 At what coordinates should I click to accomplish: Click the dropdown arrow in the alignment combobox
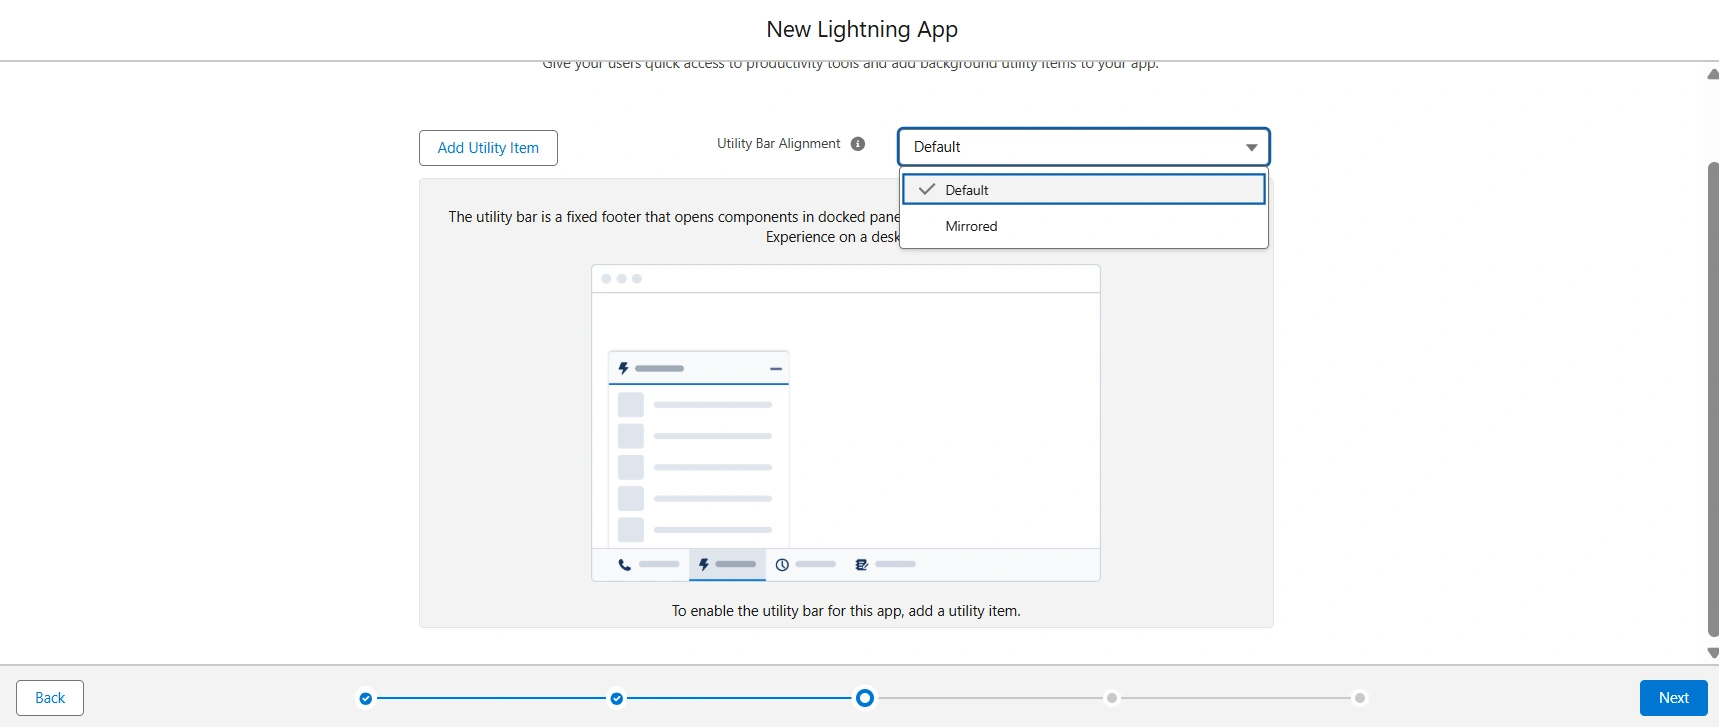[x=1251, y=147]
